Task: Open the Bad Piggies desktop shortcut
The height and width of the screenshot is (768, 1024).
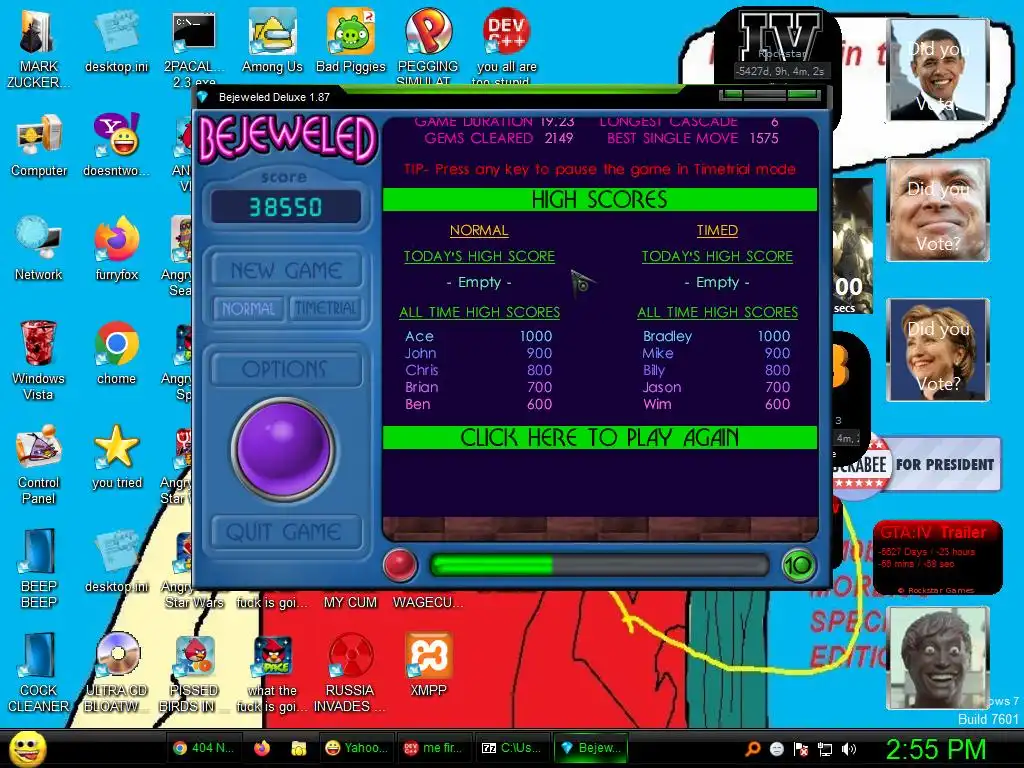Action: (x=351, y=42)
